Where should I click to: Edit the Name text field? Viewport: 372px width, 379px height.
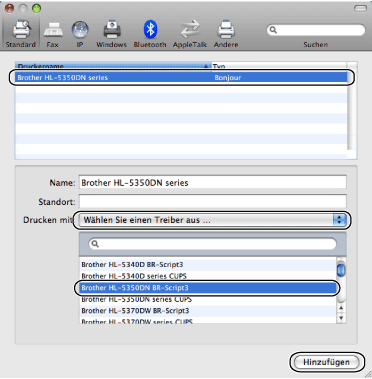pos(213,183)
